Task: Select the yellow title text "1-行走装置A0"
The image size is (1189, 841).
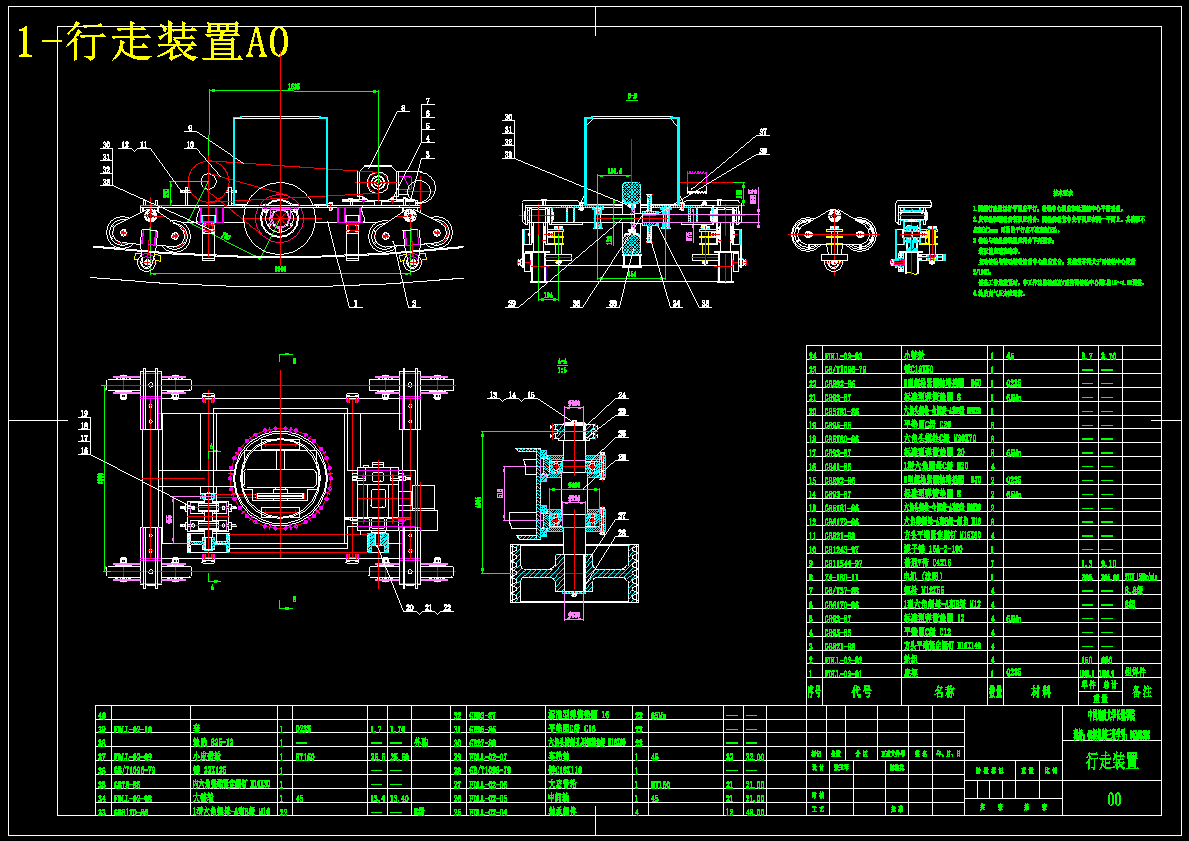Action: coord(152,43)
